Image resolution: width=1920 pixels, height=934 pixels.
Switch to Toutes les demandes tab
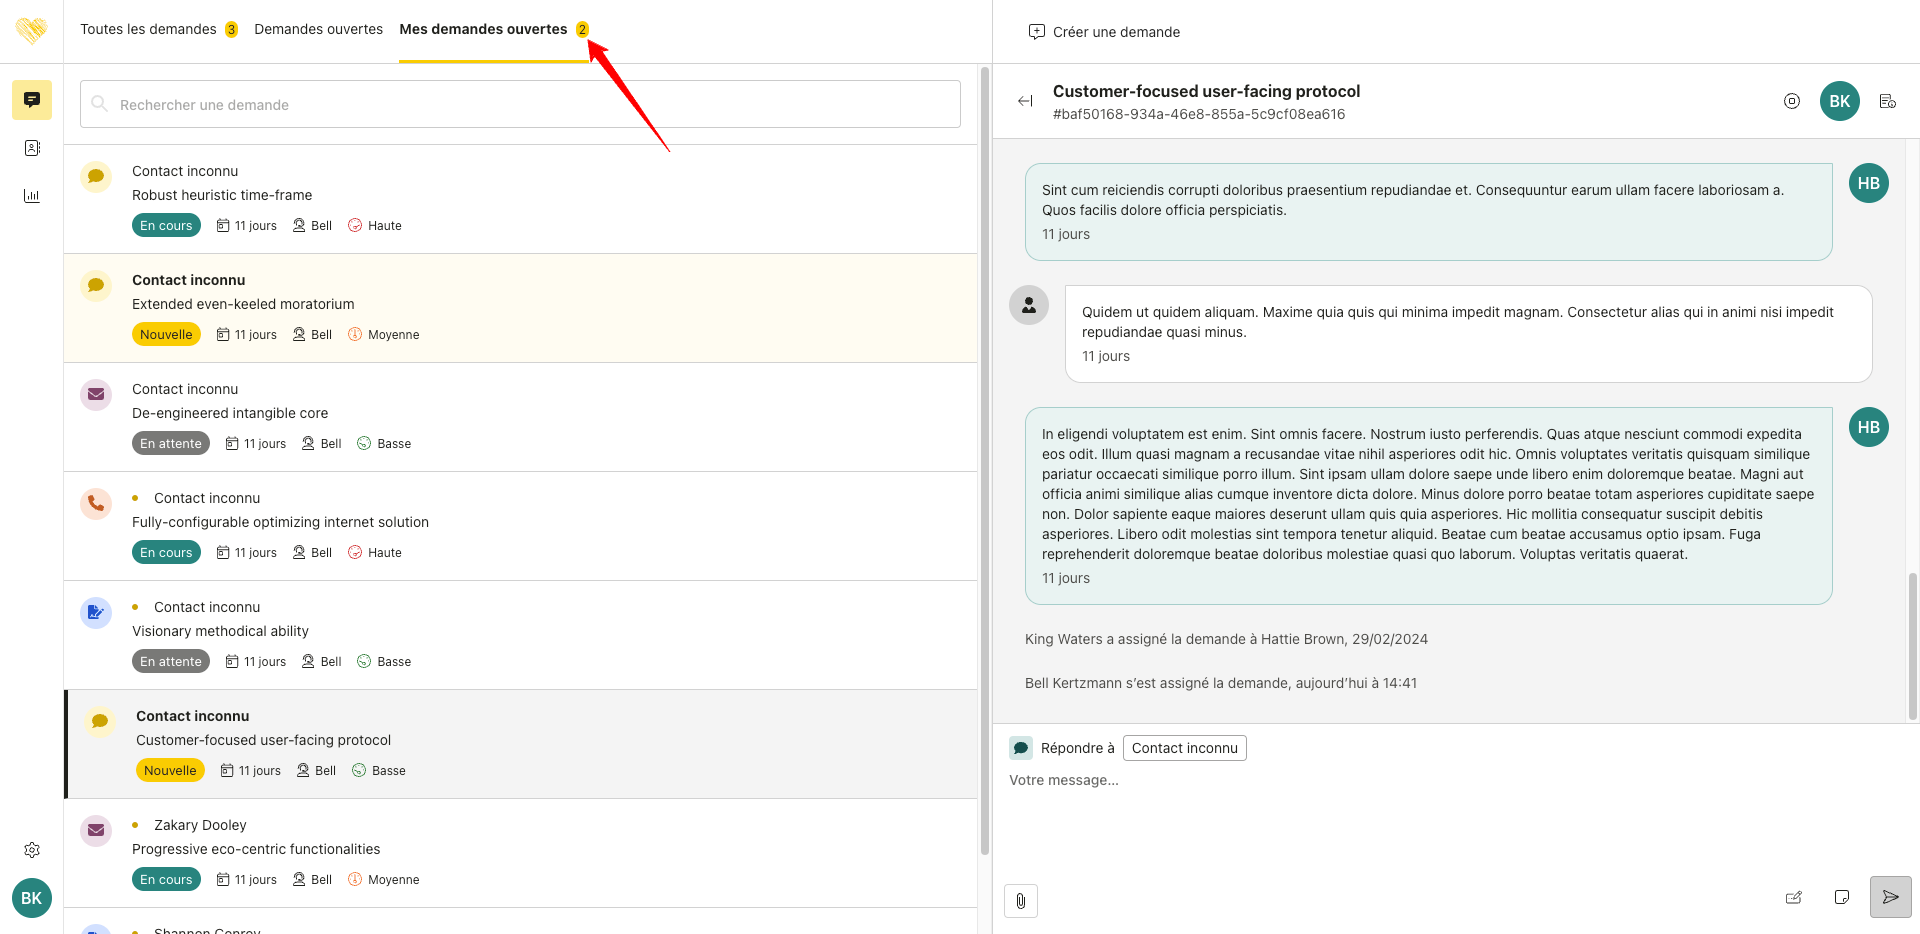point(148,29)
